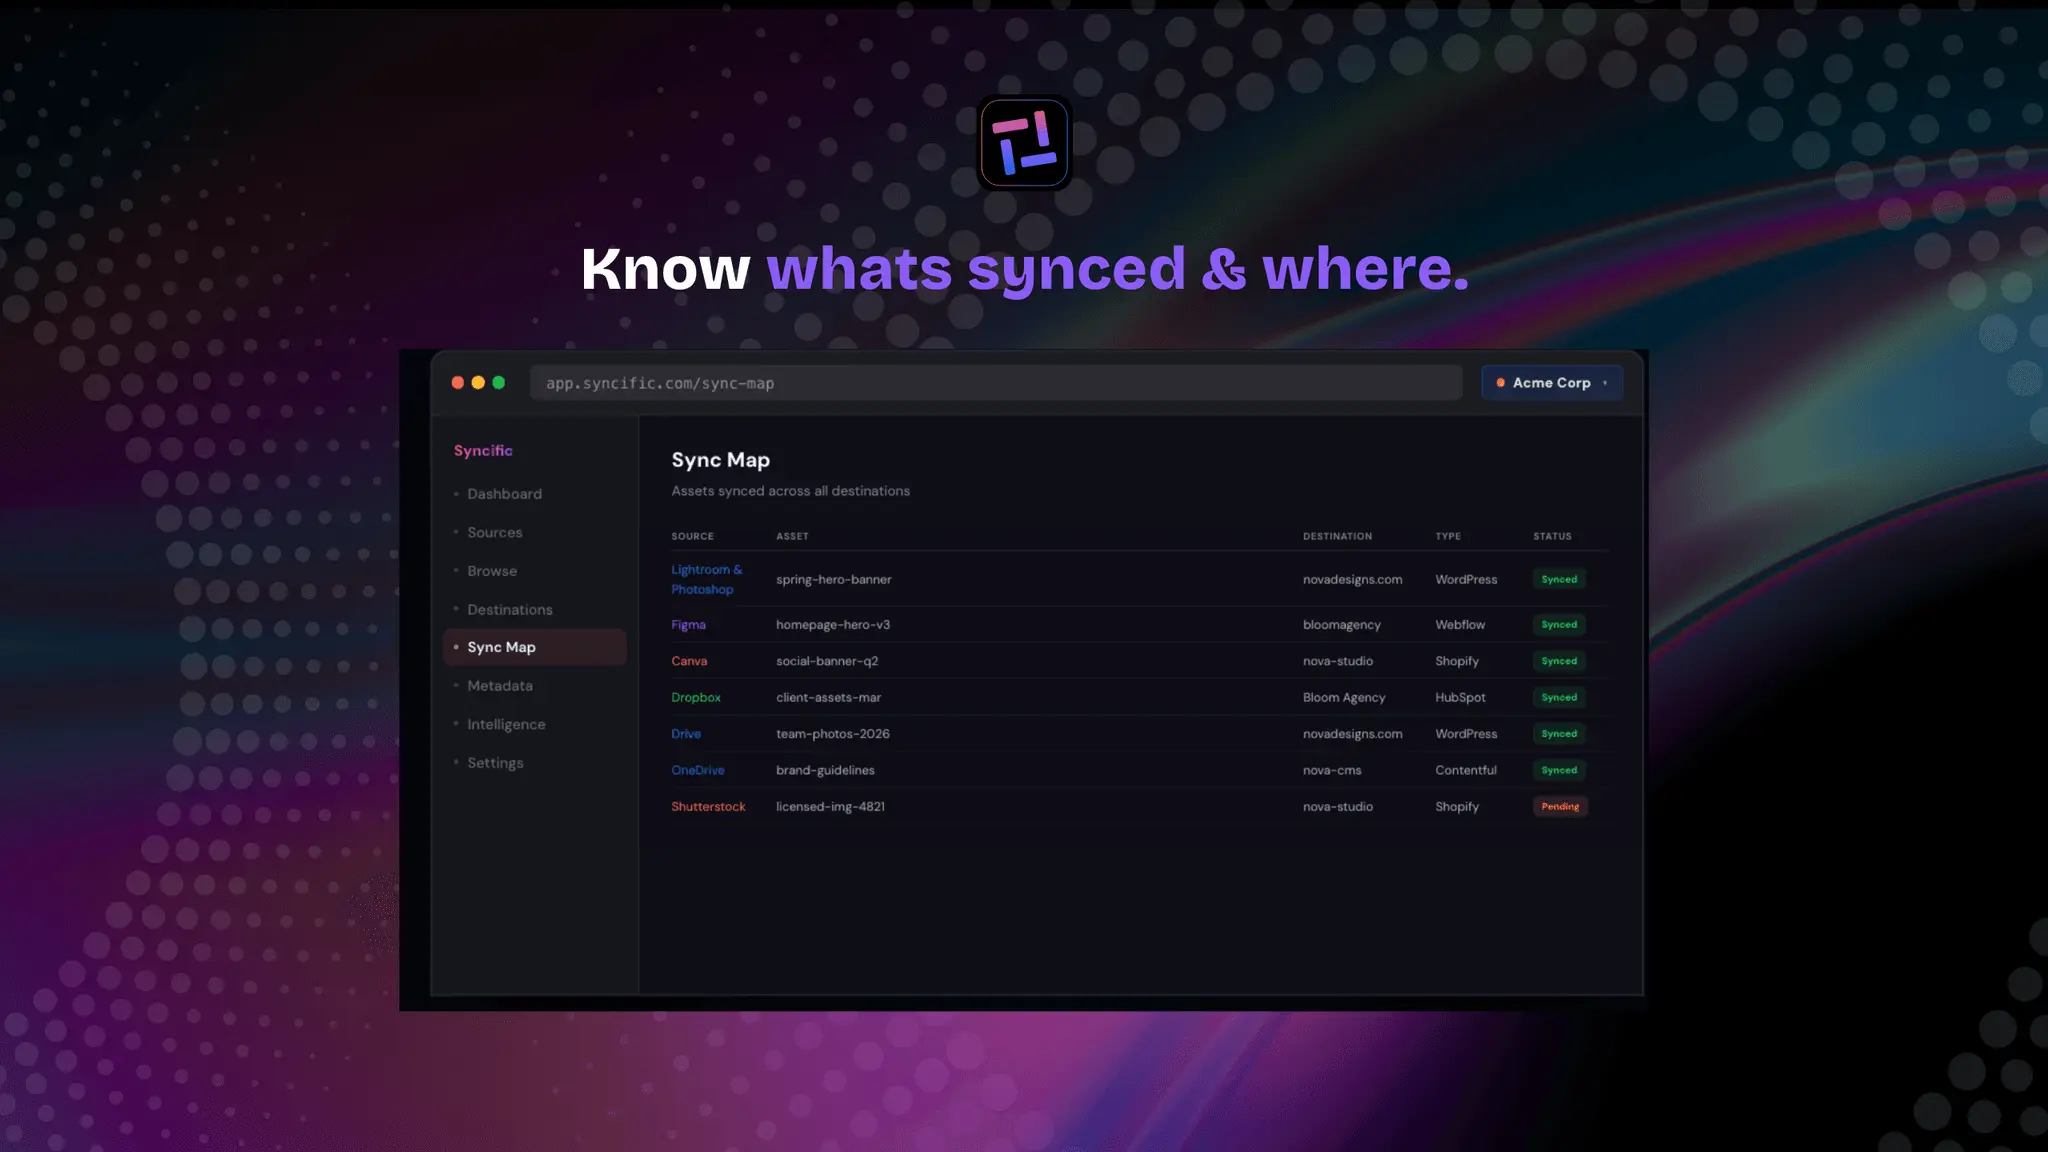2048x1152 pixels.
Task: Go to Browse in the sidebar
Action: 491,571
